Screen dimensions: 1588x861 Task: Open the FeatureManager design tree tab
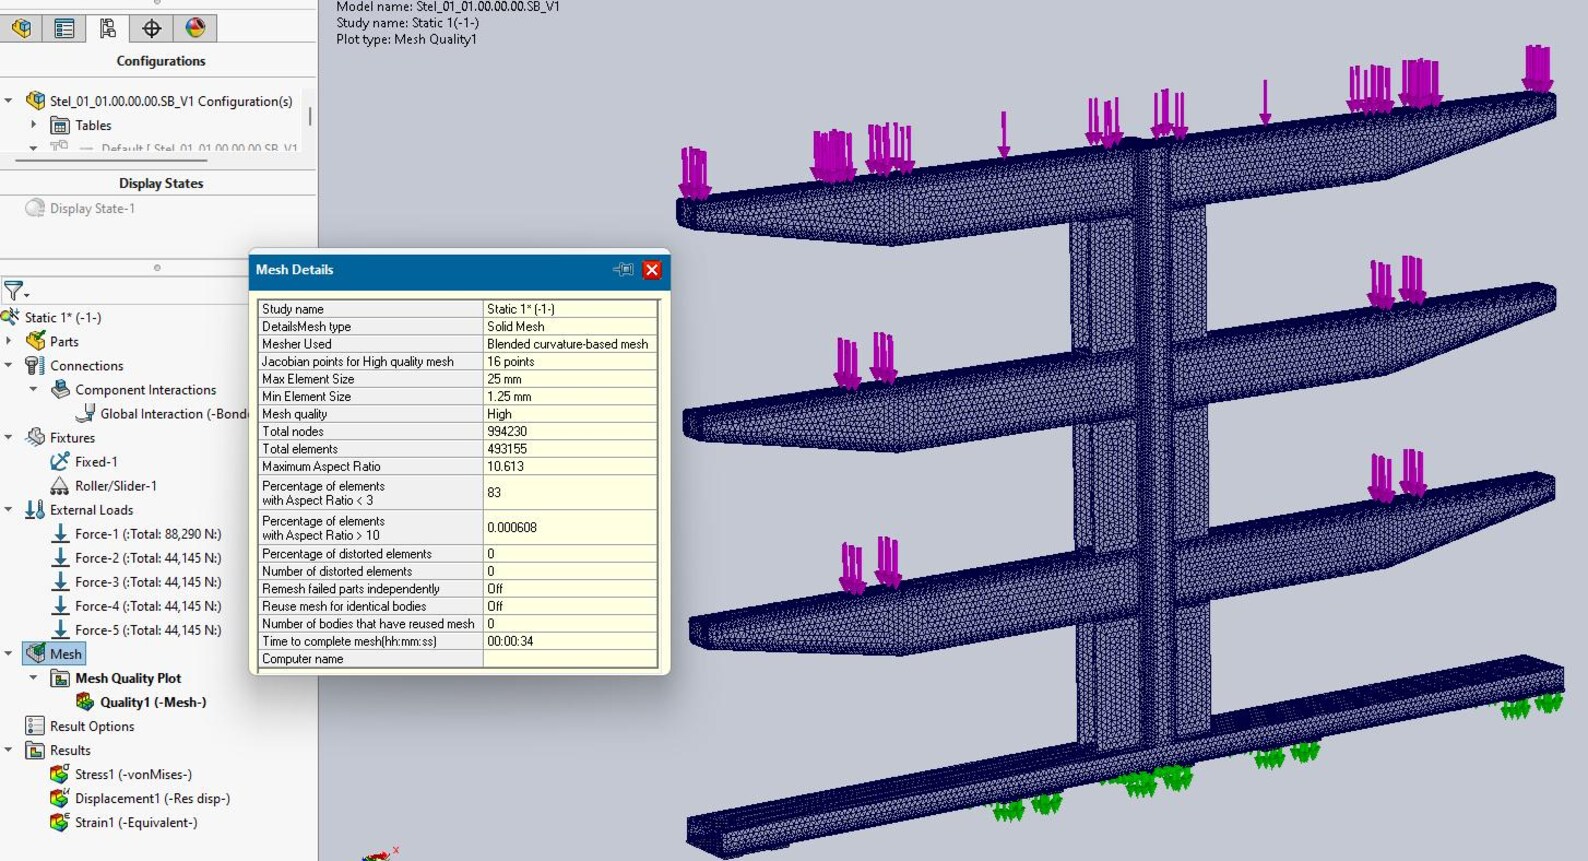(x=21, y=28)
